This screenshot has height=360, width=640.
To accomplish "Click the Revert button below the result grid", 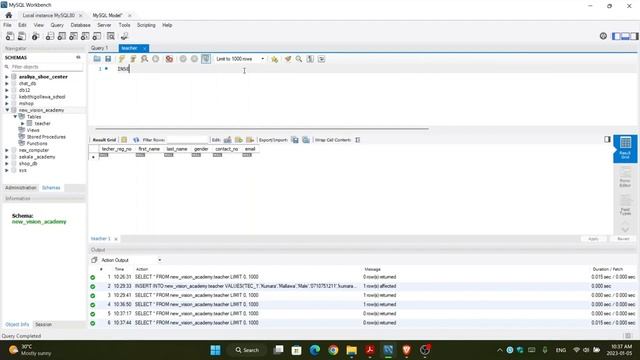I will [623, 239].
